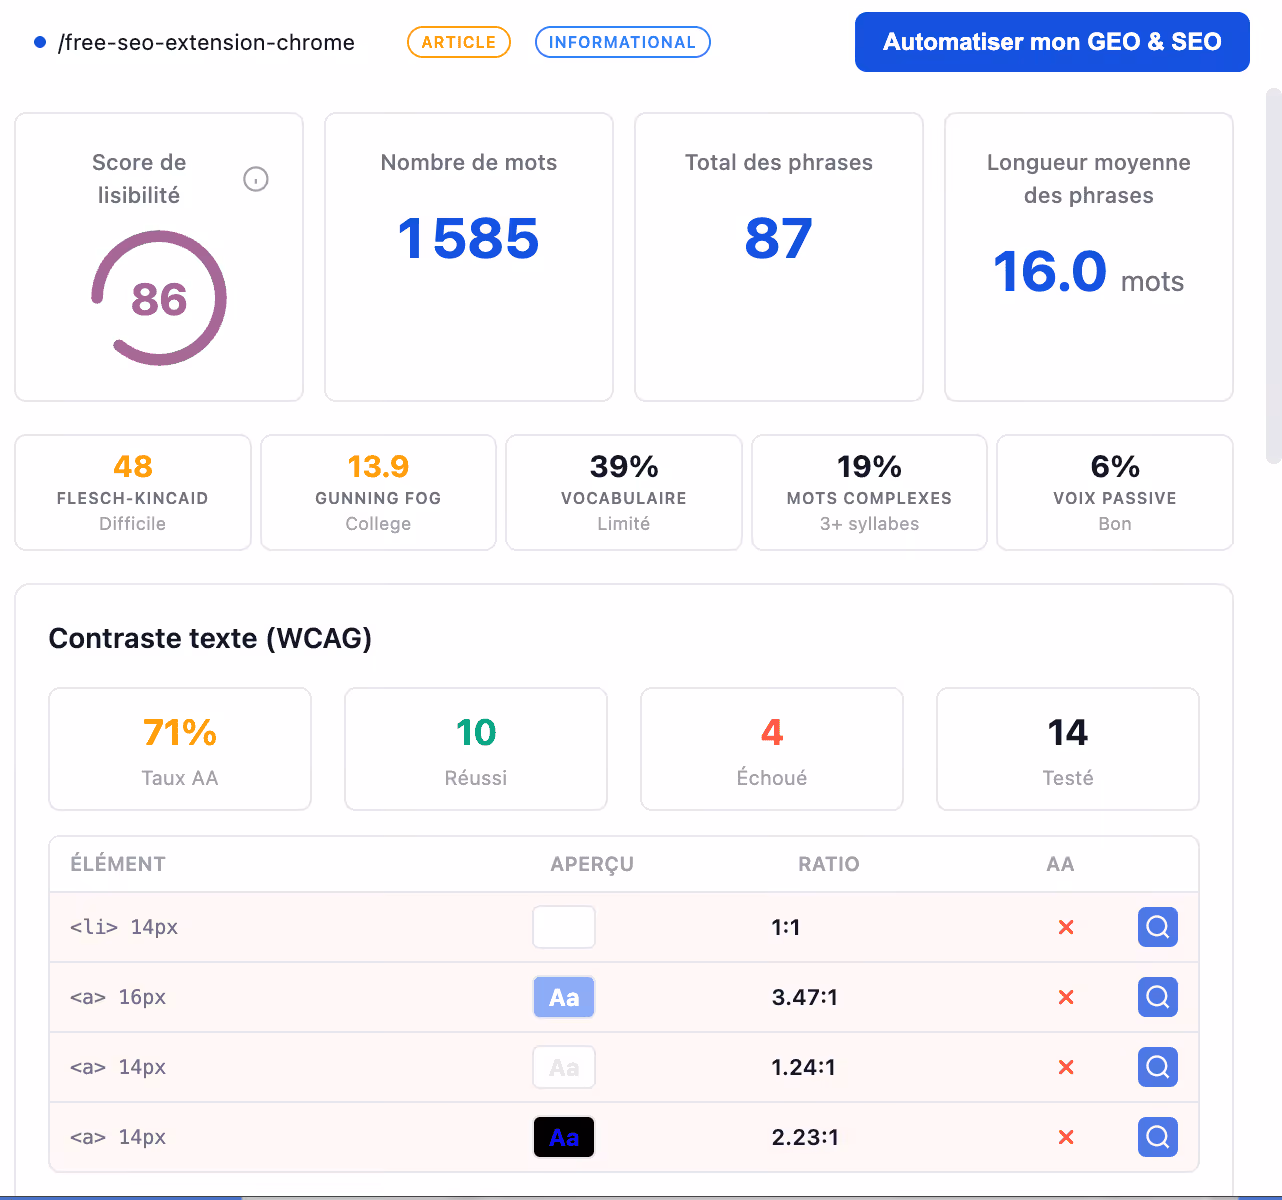The image size is (1282, 1200).
Task: Click the 4 Échoué card
Action: (772, 749)
